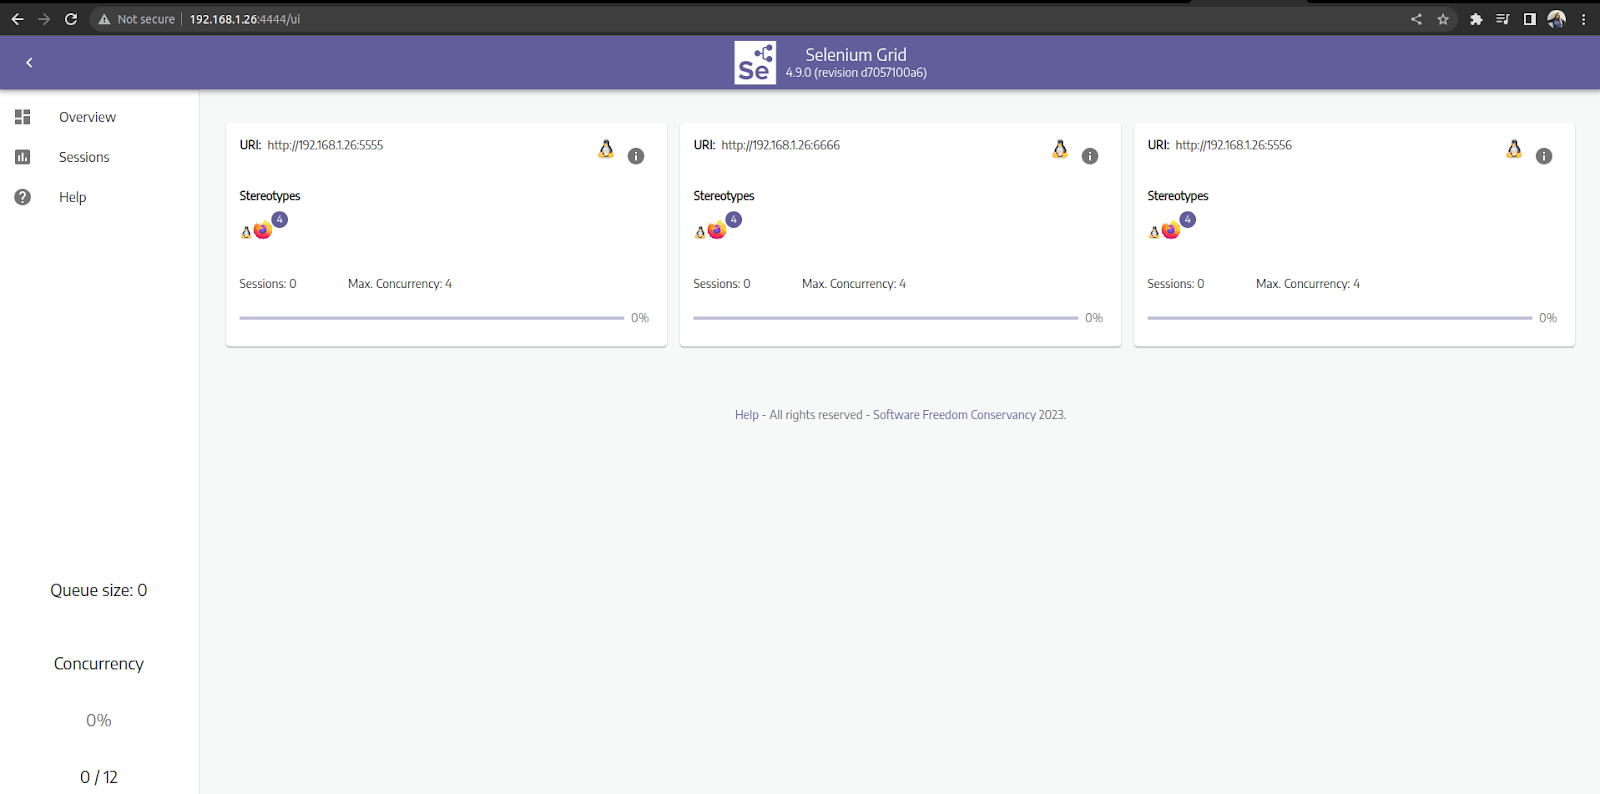Screen dimensions: 1600x794
Task: Click the Queue size: 0 text
Action: coord(99,590)
